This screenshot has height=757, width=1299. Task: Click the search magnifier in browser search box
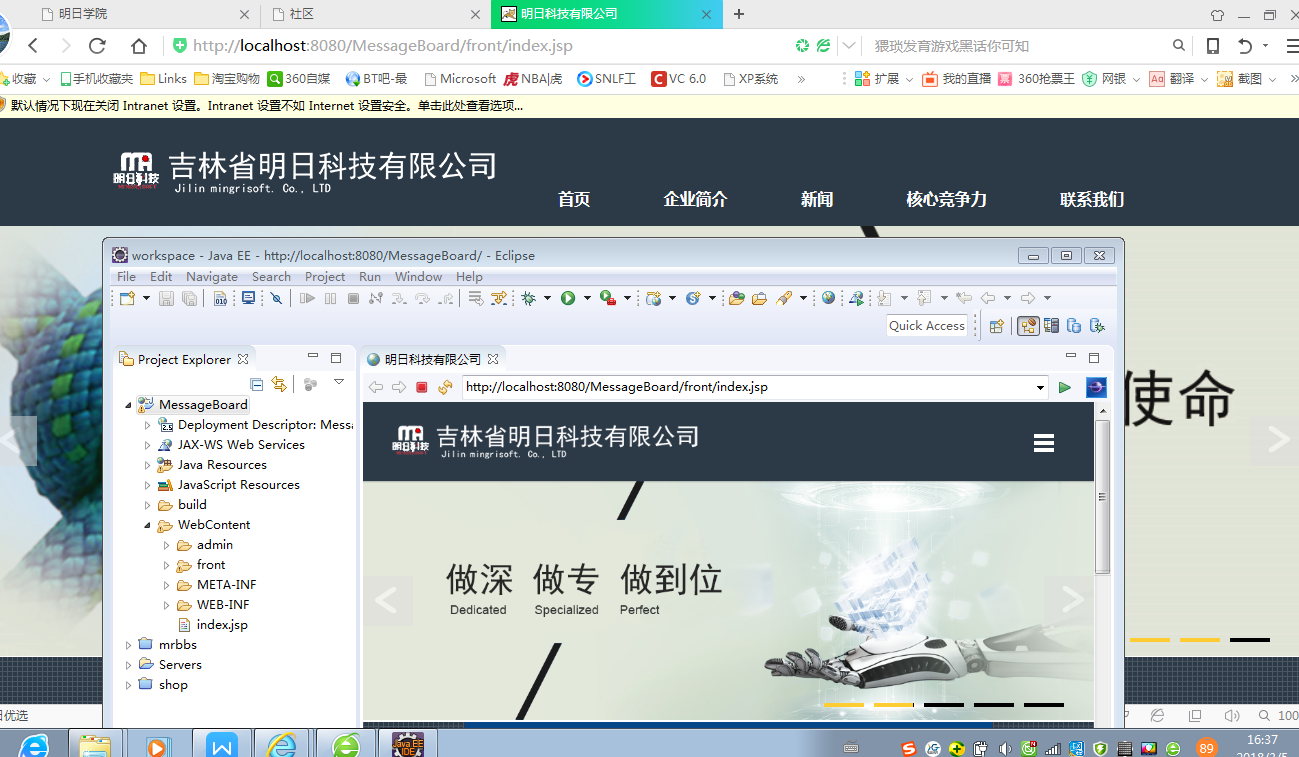tap(1179, 46)
